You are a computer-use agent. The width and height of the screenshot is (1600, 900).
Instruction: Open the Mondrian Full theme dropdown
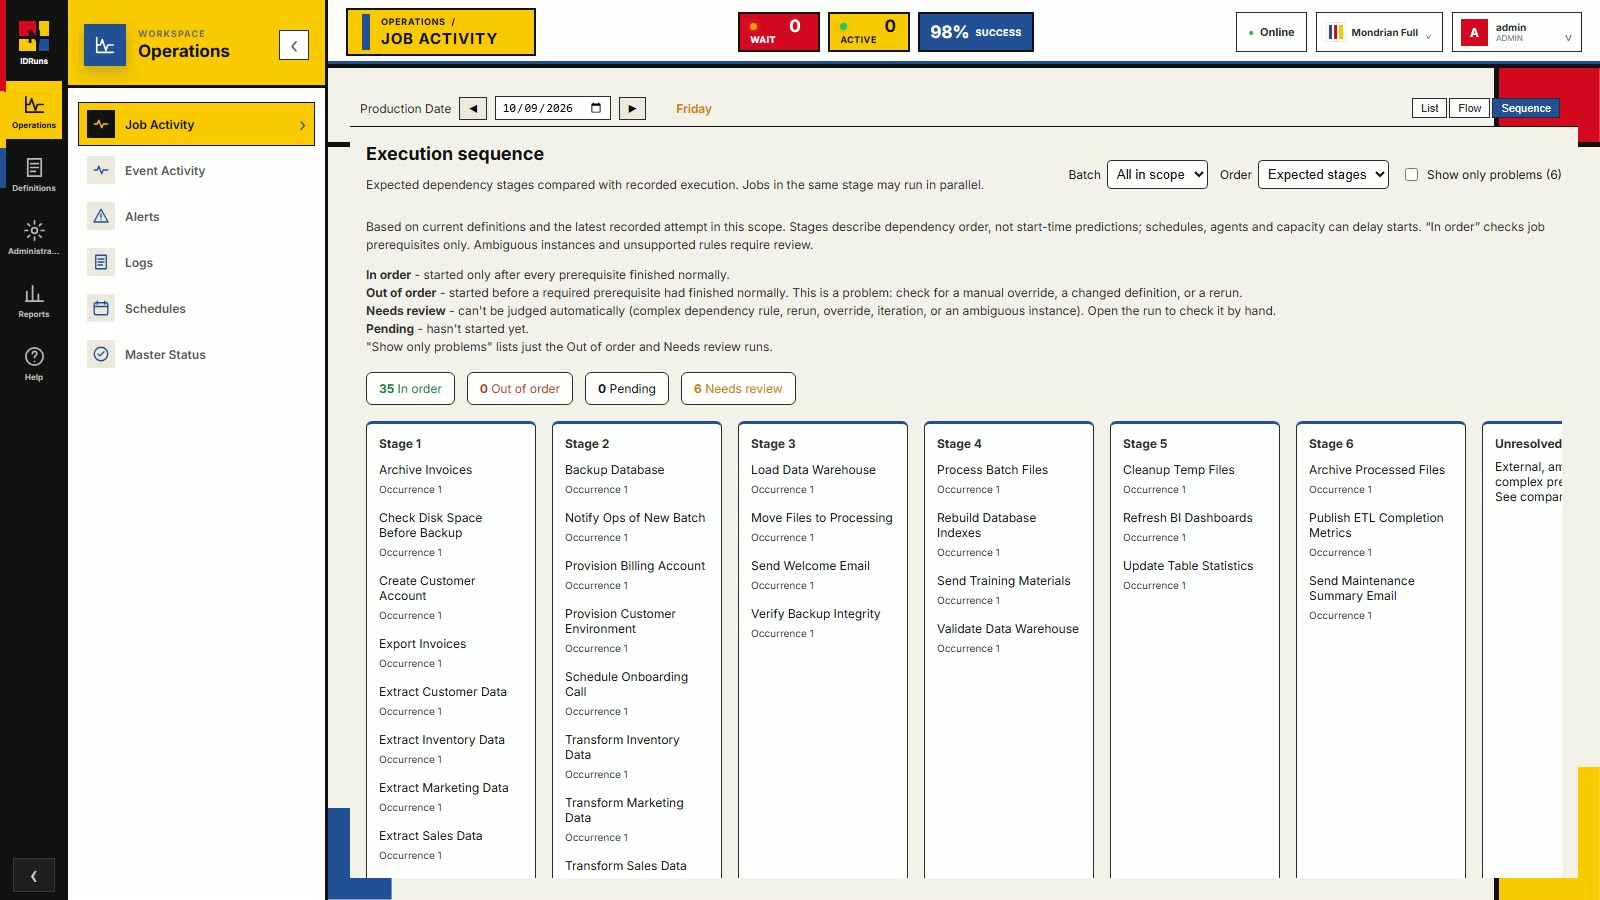pyautogui.click(x=1379, y=32)
